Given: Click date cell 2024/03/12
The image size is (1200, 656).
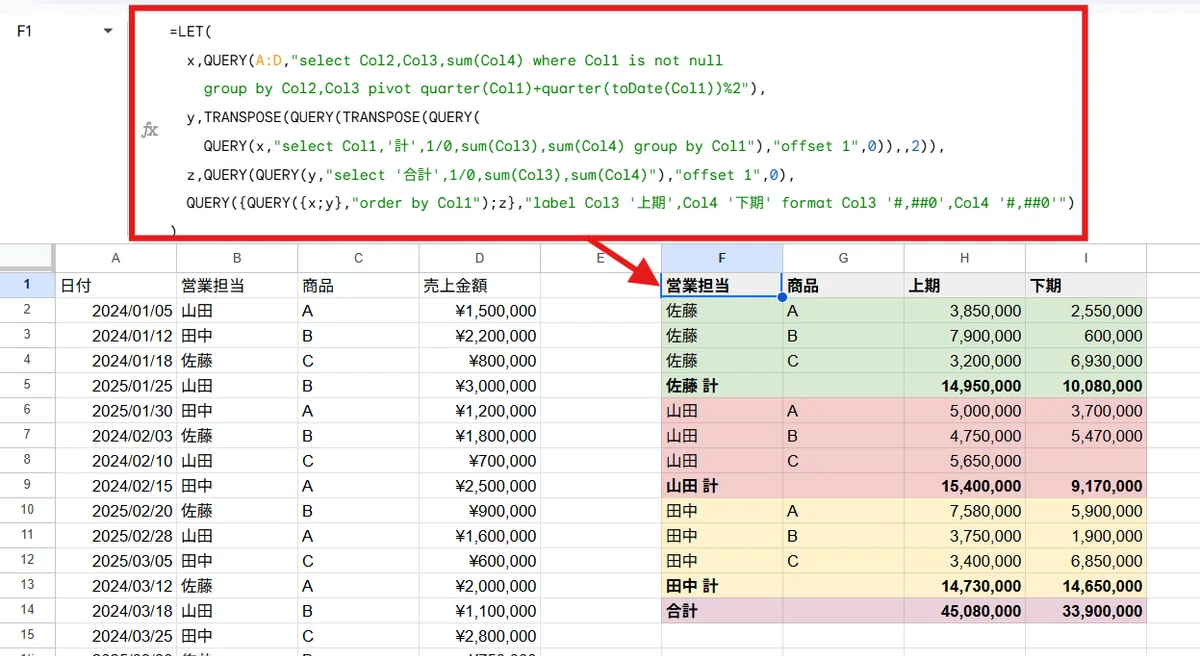Looking at the screenshot, I should [x=116, y=585].
